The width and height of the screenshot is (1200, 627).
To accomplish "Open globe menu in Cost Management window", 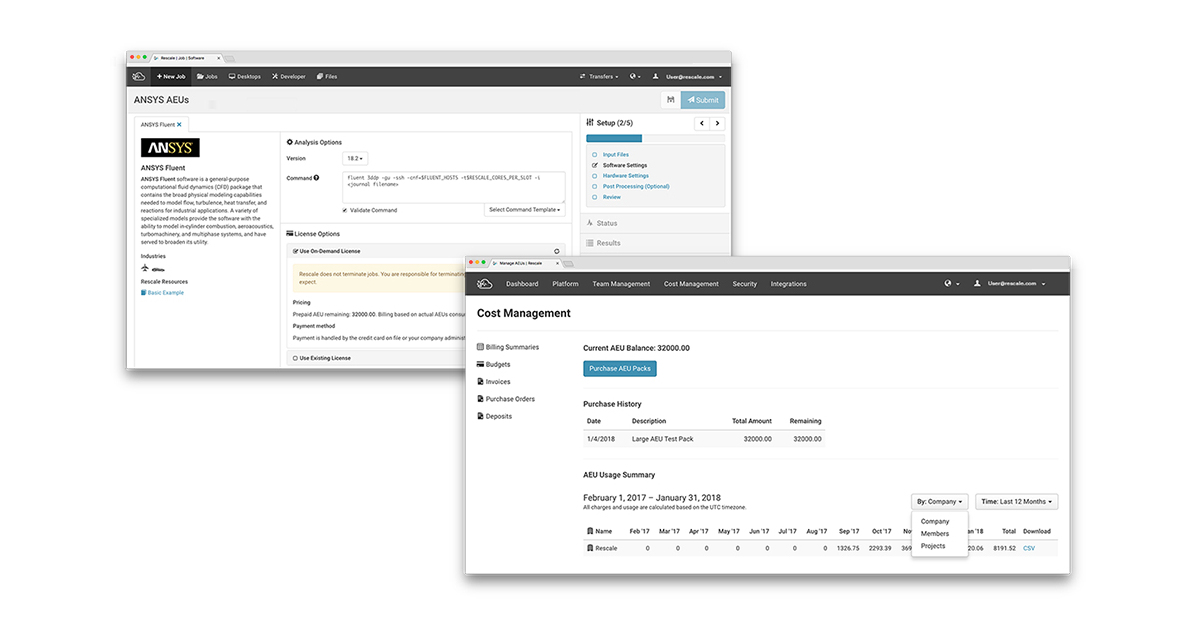I will click(951, 284).
